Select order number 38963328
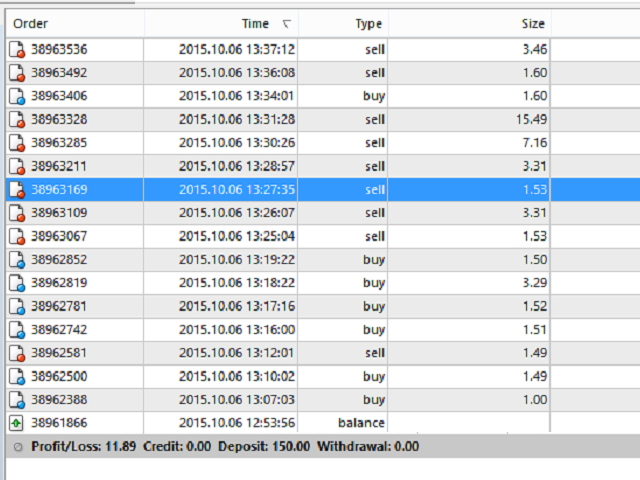 59,119
